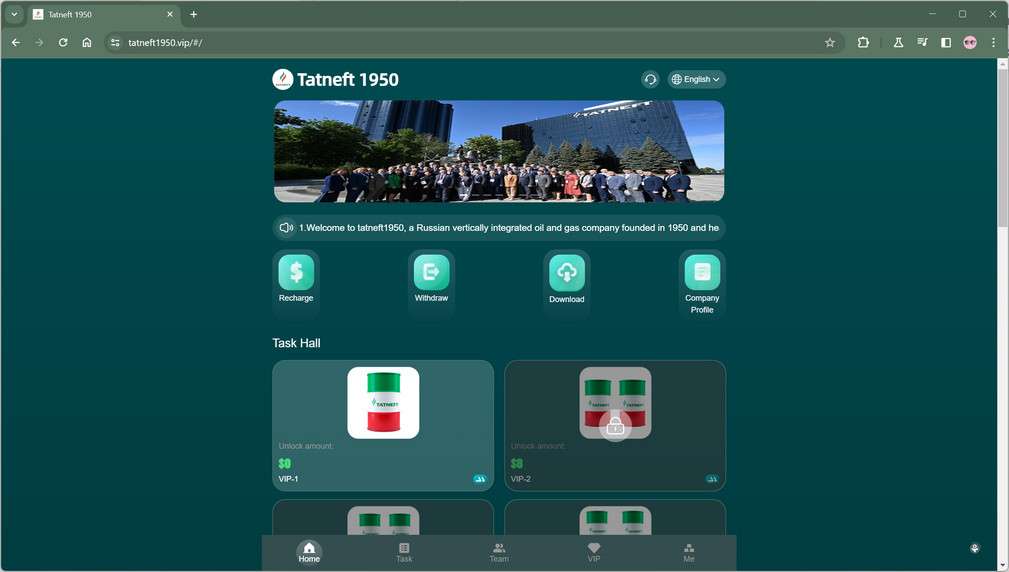1009x572 pixels.
Task: Click the scrollbar down arrow
Action: pos(1003,566)
